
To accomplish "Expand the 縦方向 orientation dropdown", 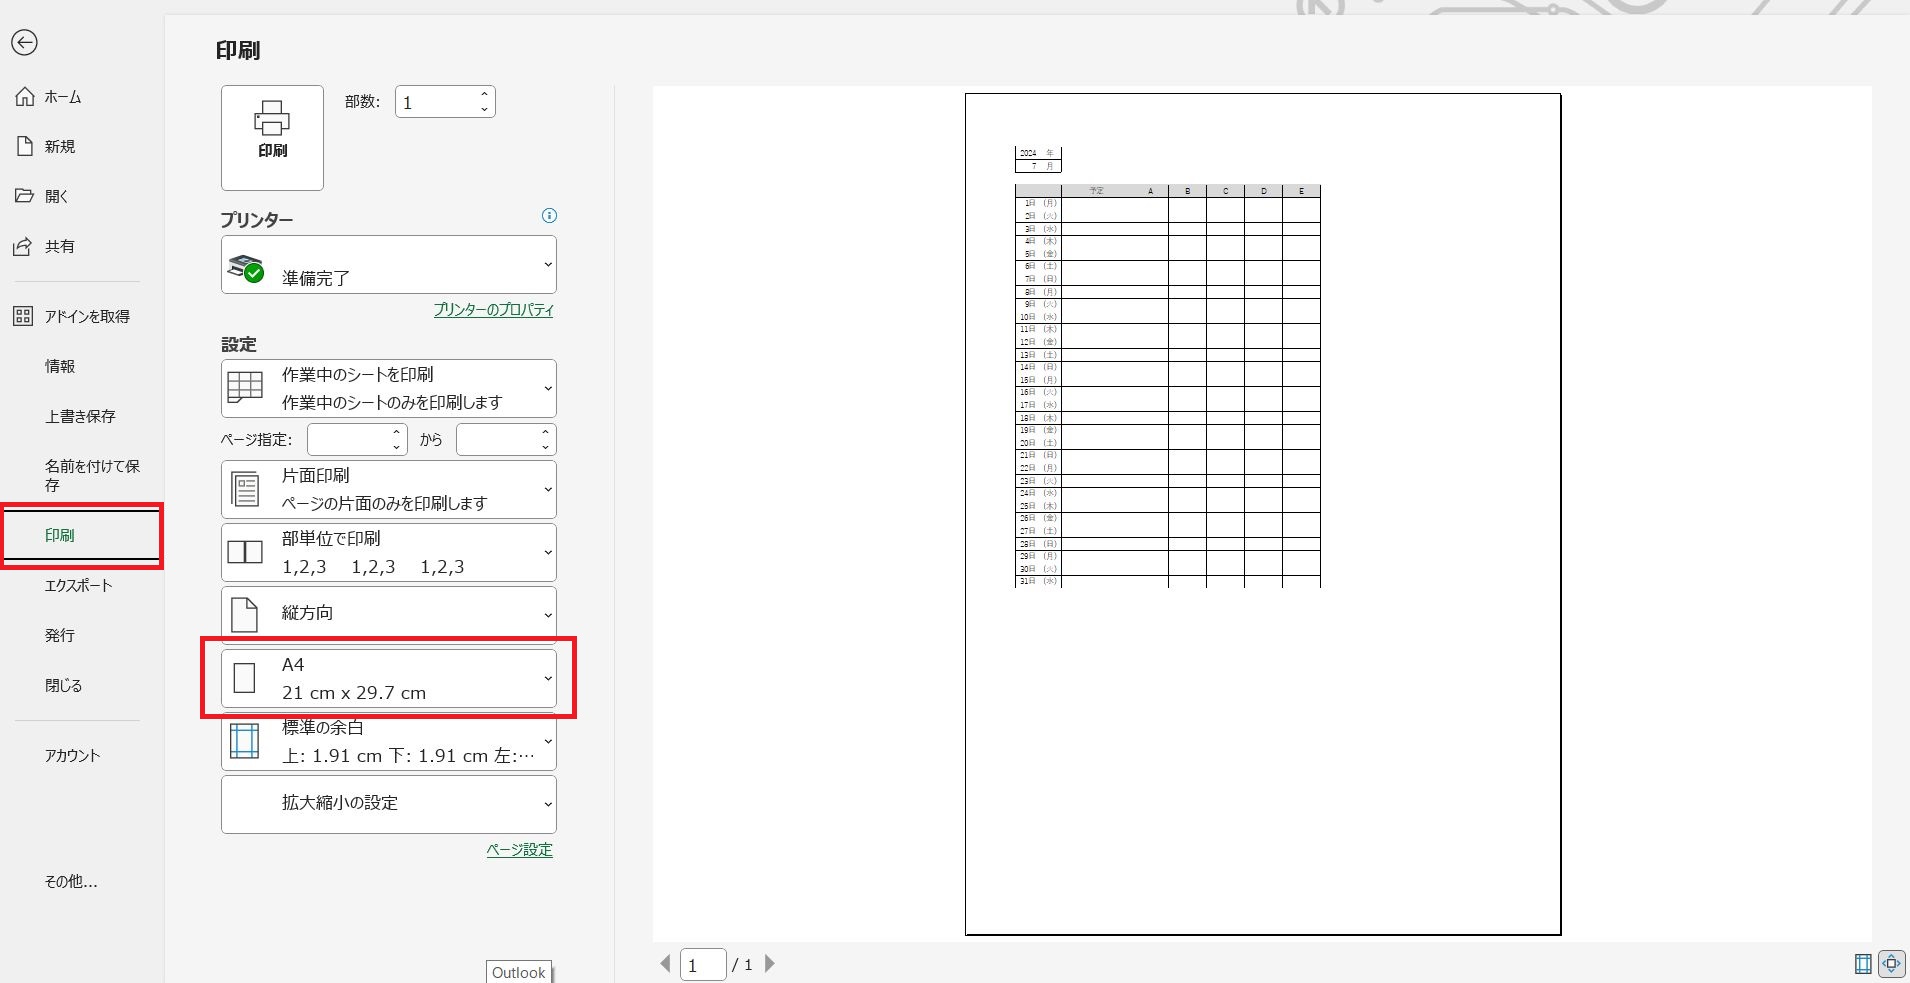I will coord(388,614).
